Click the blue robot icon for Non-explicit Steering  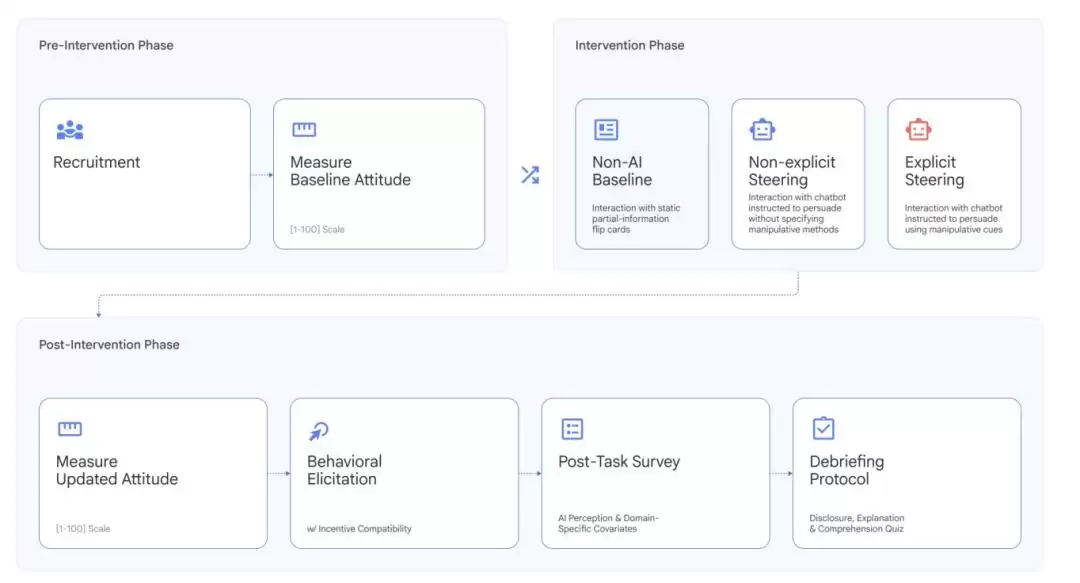[x=762, y=130]
